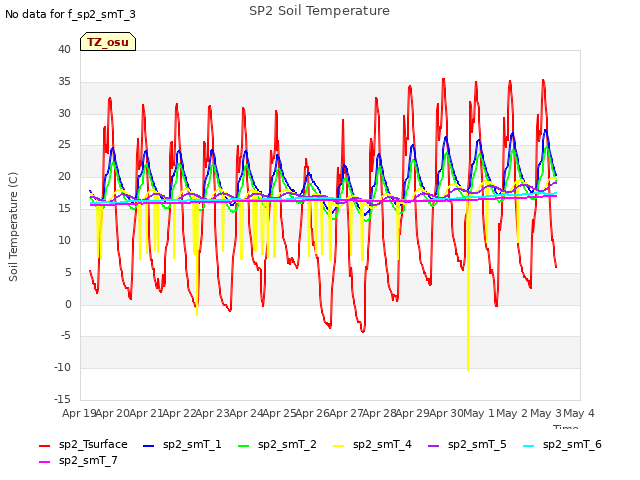The width and height of the screenshot is (640, 480).
Task: Click the yellow spike dropping to -10
Action: tap(468, 286)
